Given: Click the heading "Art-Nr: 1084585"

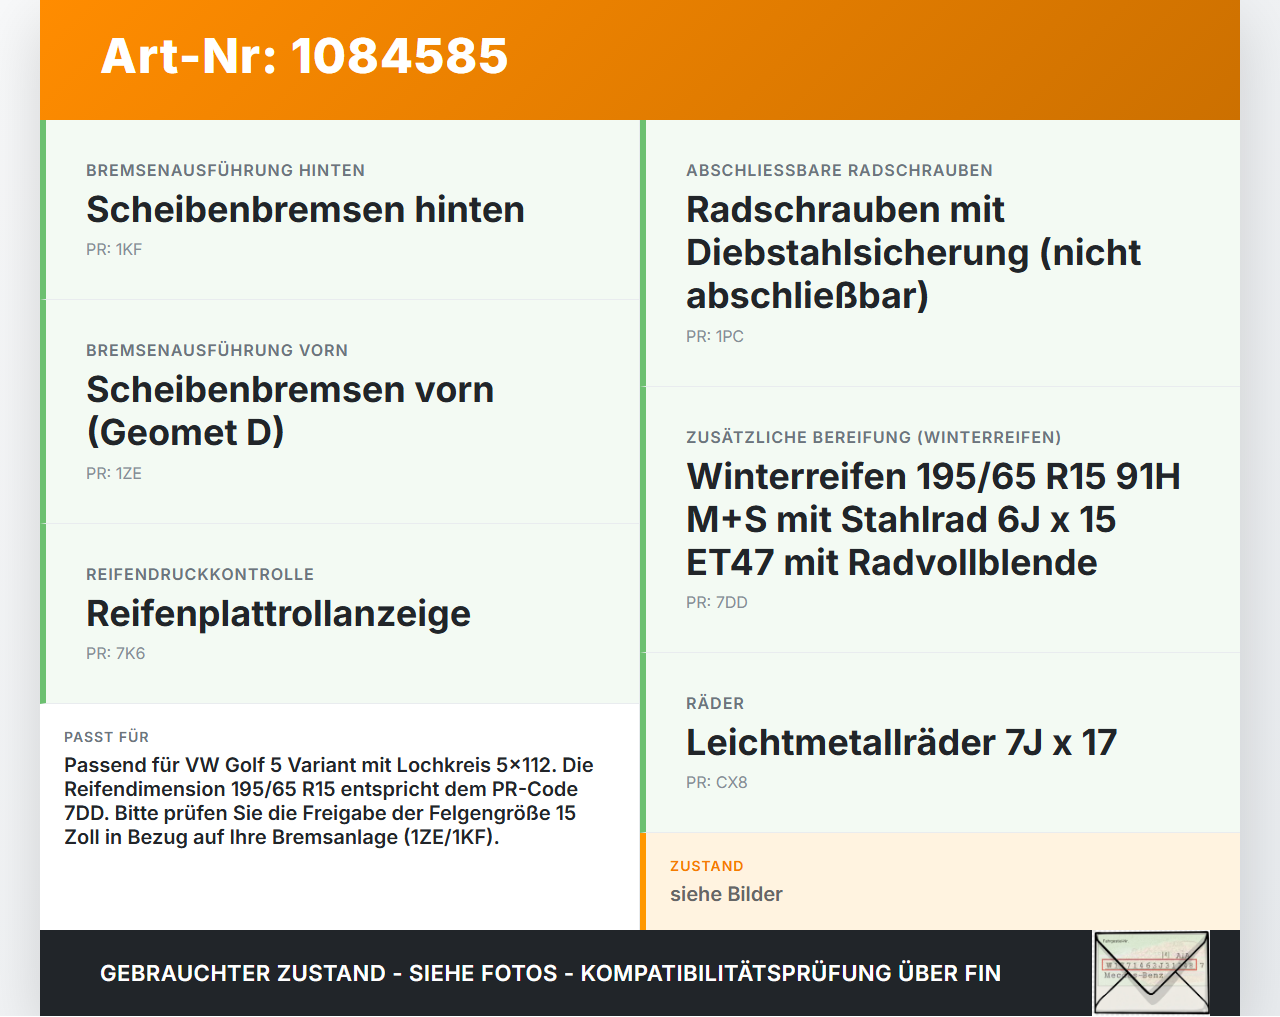Looking at the screenshot, I should coord(304,56).
